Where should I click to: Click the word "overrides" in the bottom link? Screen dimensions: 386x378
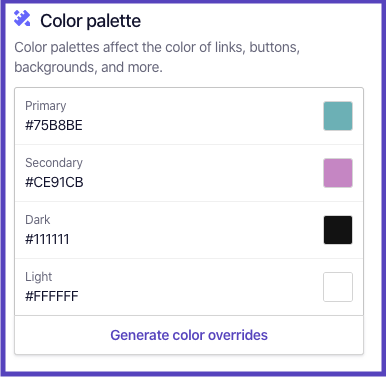[x=238, y=335]
